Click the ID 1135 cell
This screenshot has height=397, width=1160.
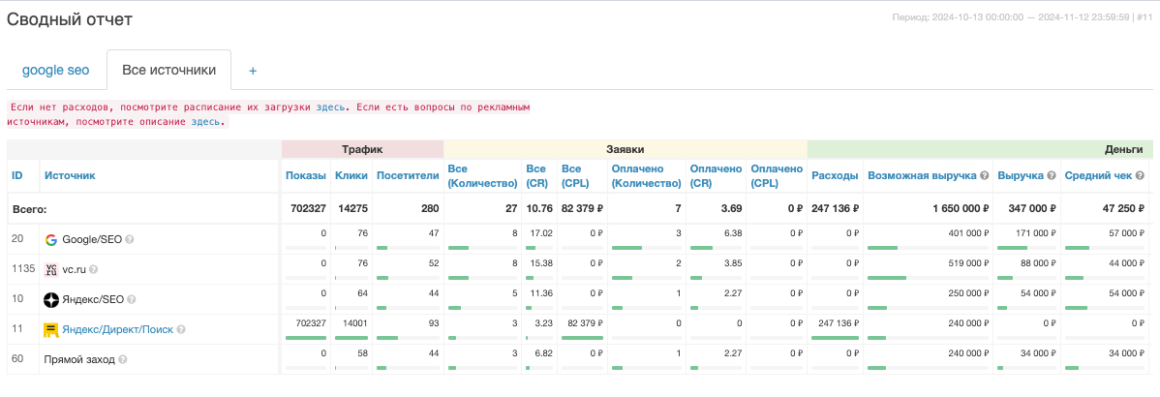coord(24,269)
